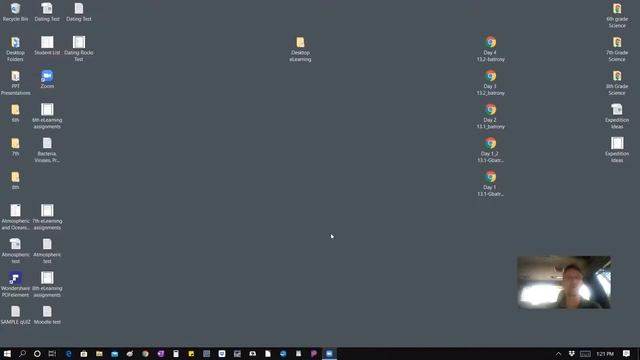The height and width of the screenshot is (360, 640).
Task: Open Sticky Notes from taskbar
Action: tap(191, 353)
